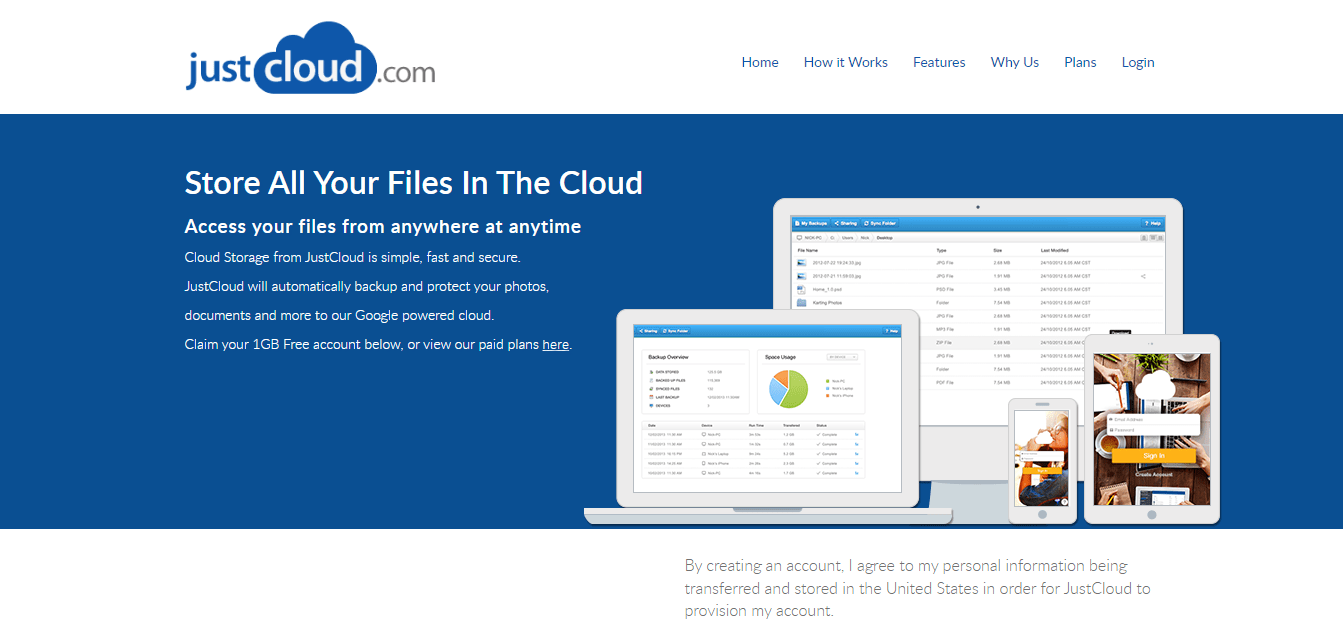Navigate to the Features section
1343x642 pixels.
pos(939,62)
